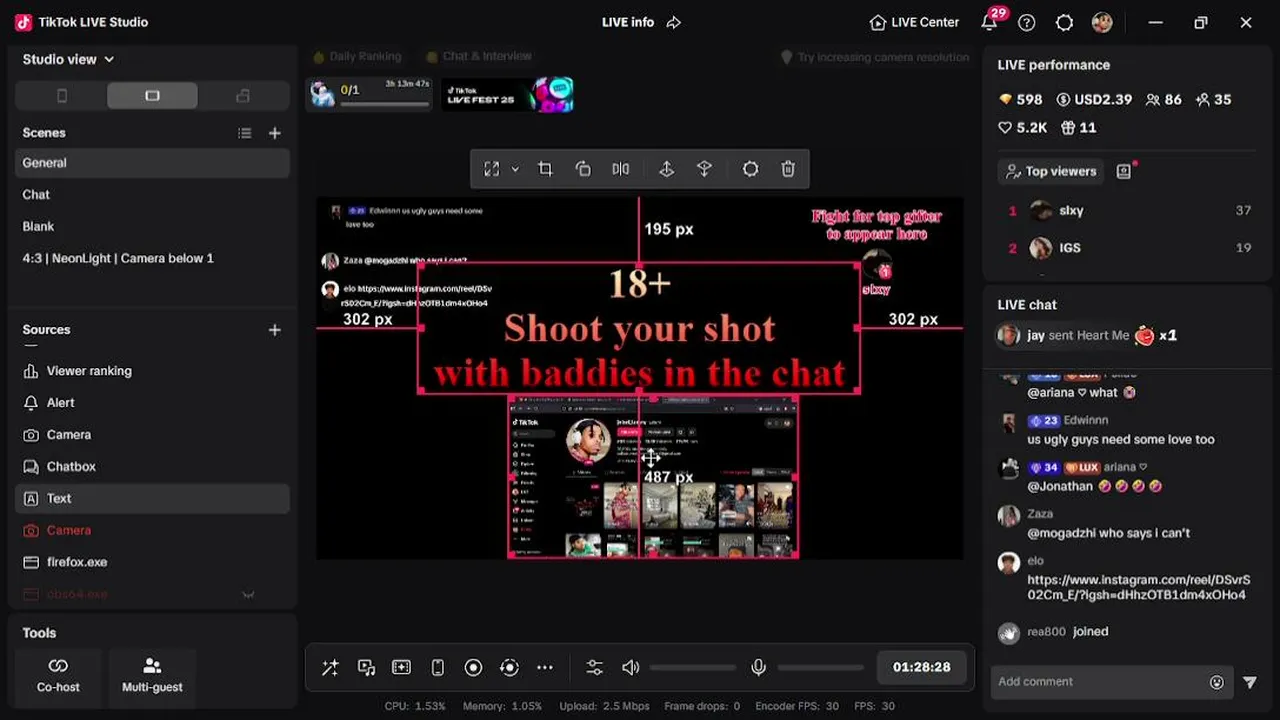Mute the microphone

(759, 667)
